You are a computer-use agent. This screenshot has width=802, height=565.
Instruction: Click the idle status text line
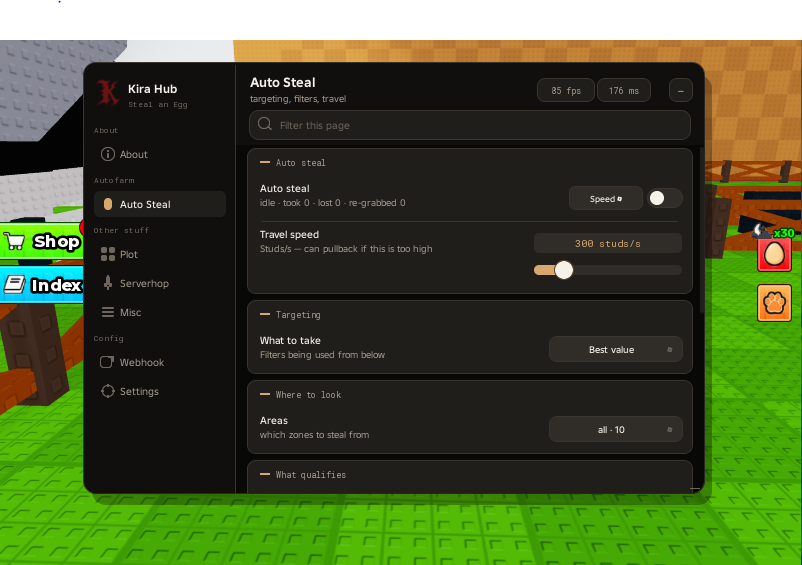click(x=332, y=202)
